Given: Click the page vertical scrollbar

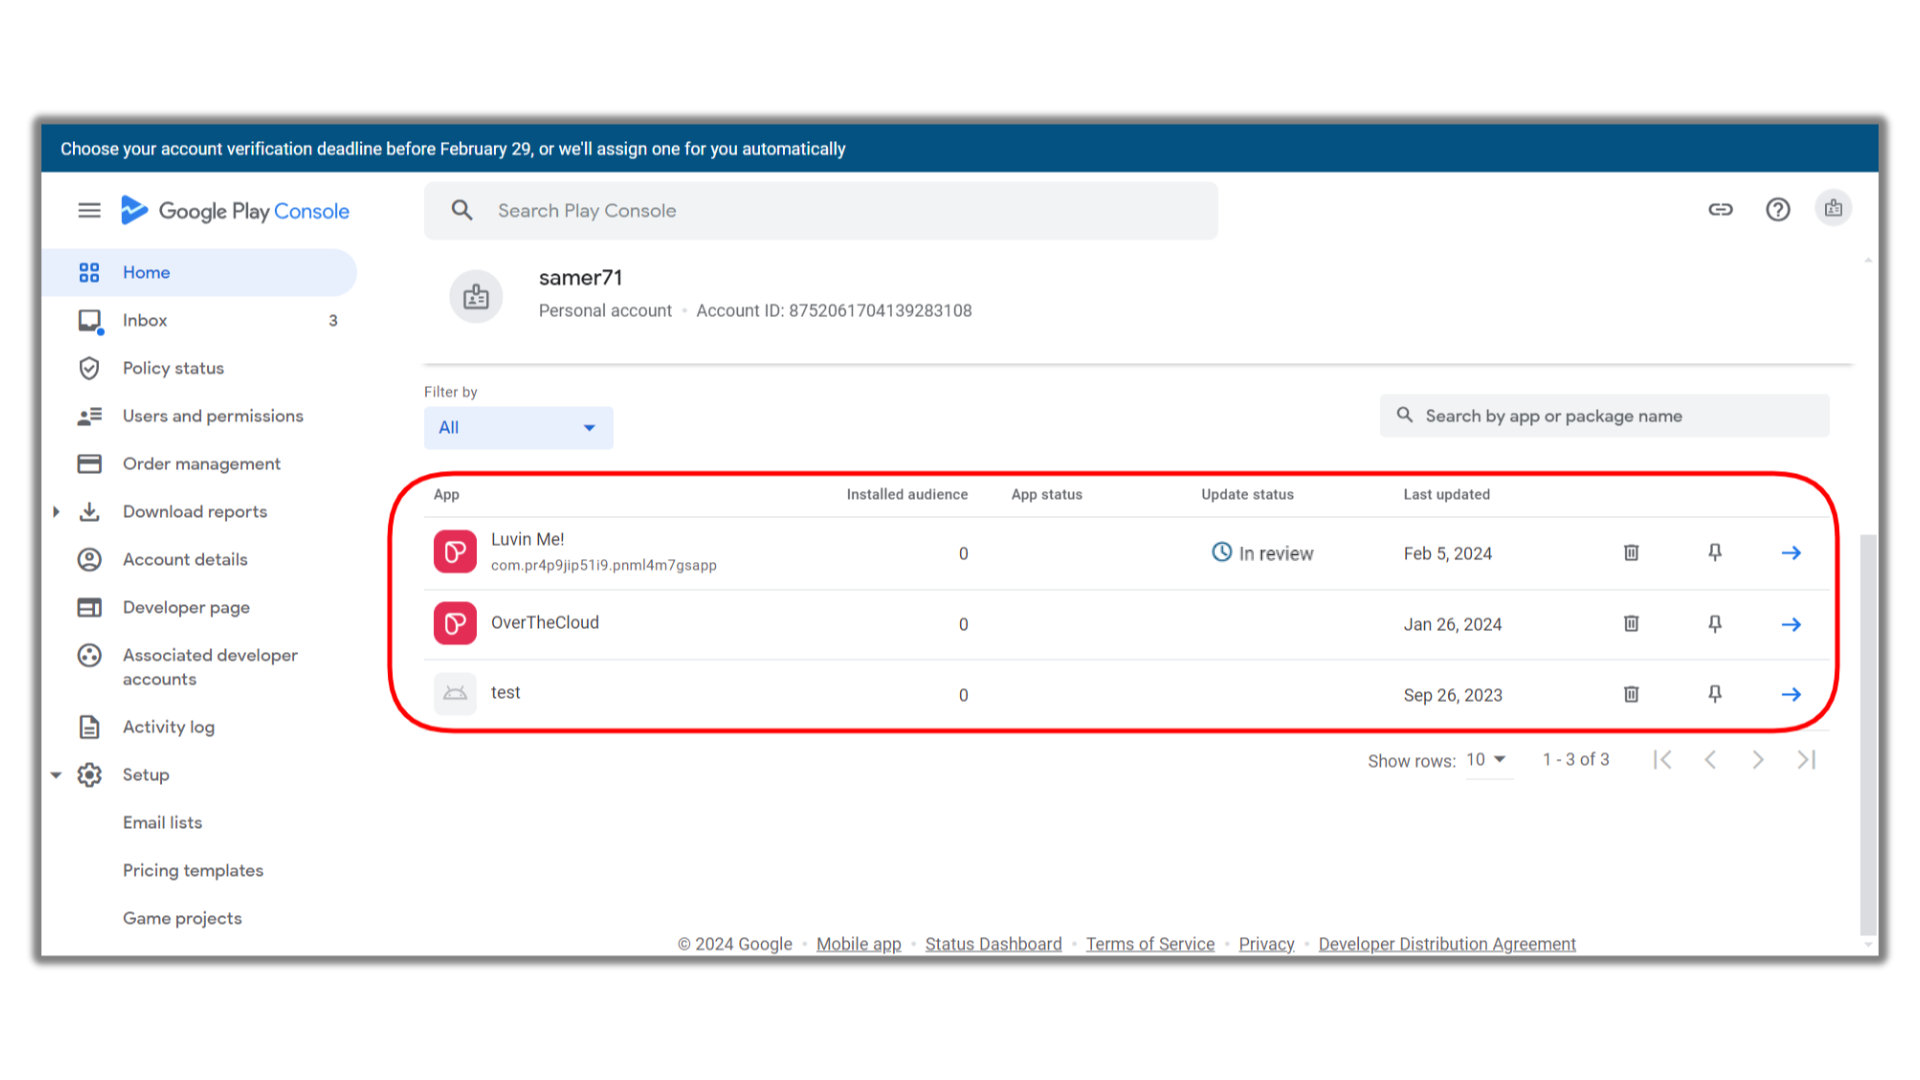Looking at the screenshot, I should click(x=1868, y=735).
